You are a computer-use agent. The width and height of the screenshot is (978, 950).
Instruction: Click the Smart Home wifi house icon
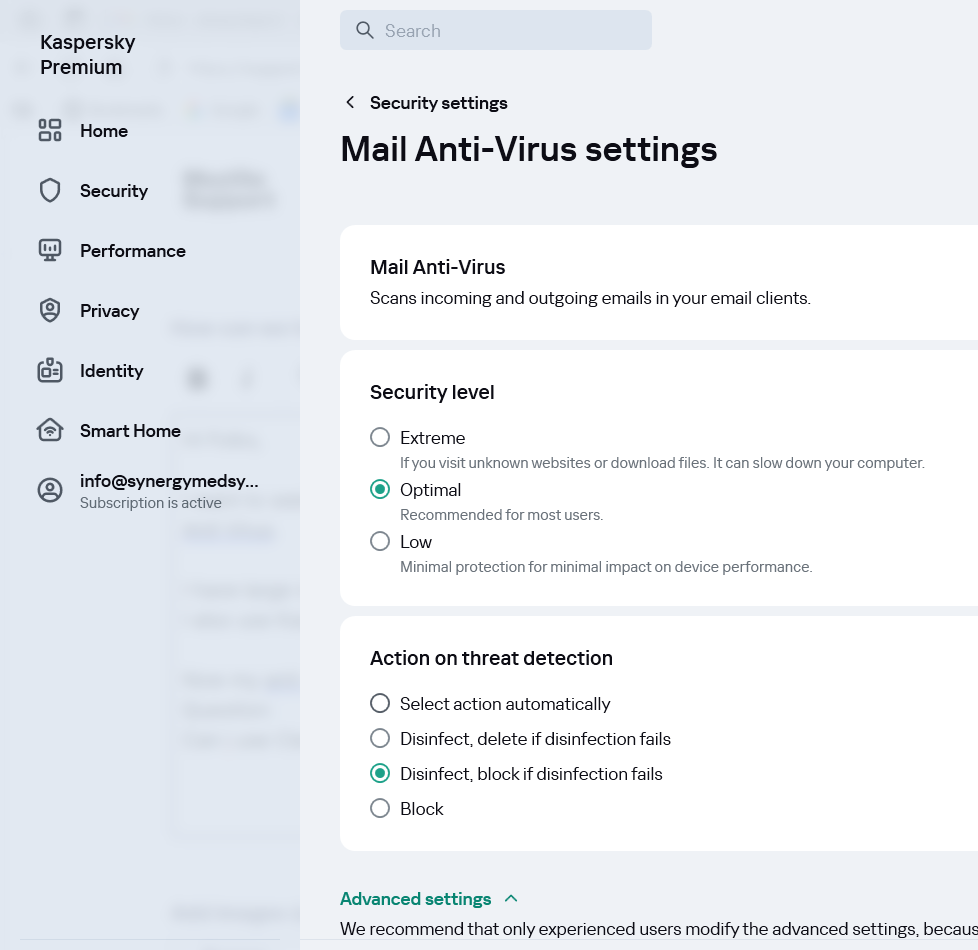point(50,431)
